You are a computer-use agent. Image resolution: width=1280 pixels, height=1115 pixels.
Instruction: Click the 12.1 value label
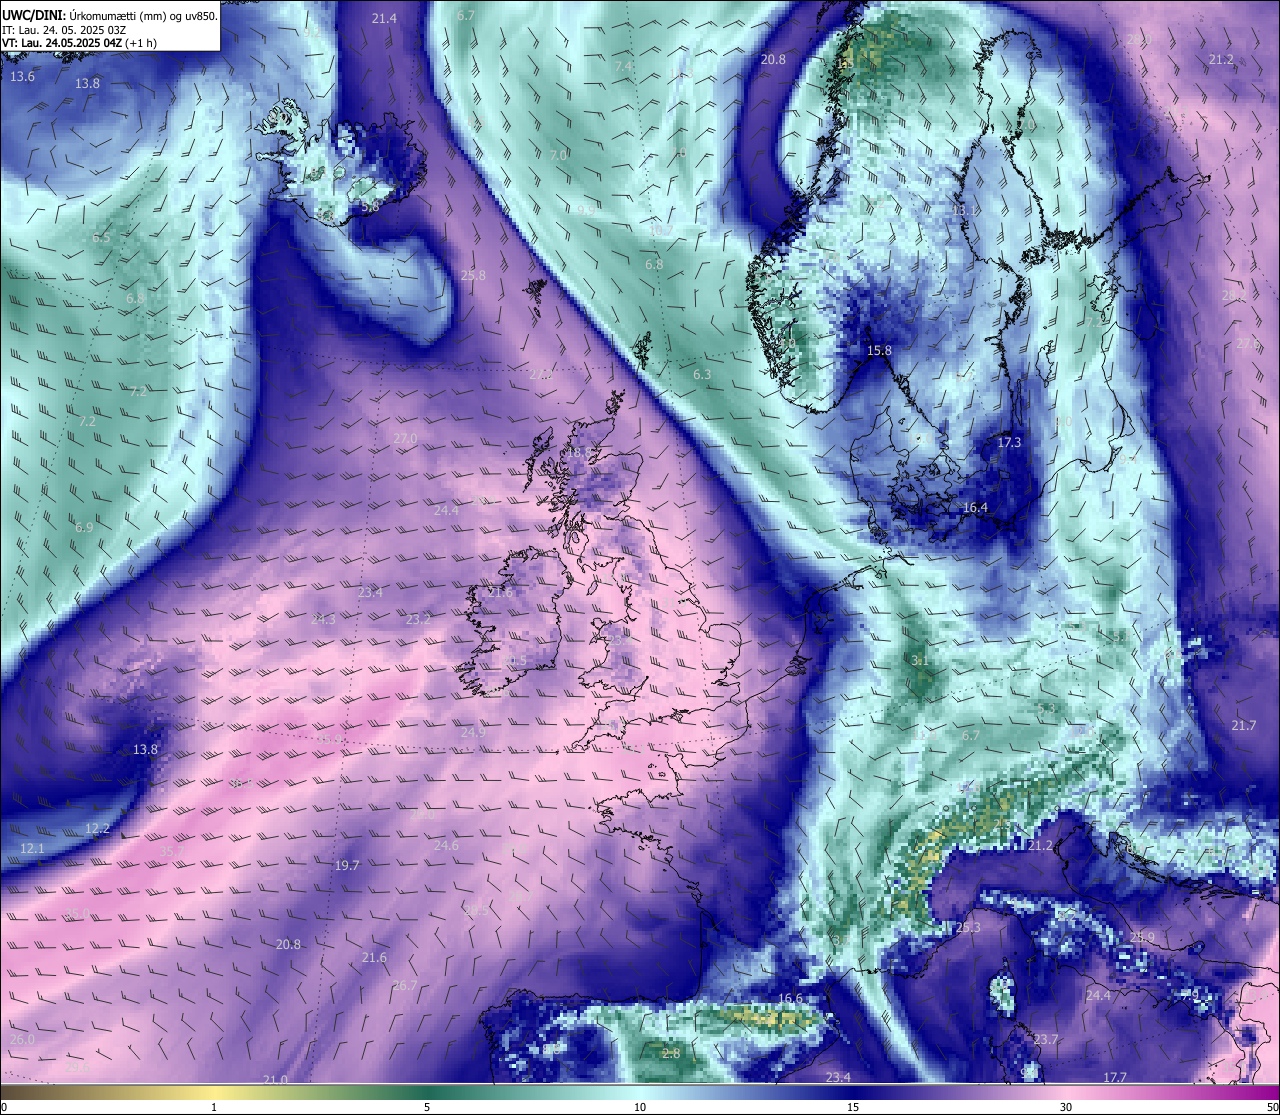coord(32,849)
